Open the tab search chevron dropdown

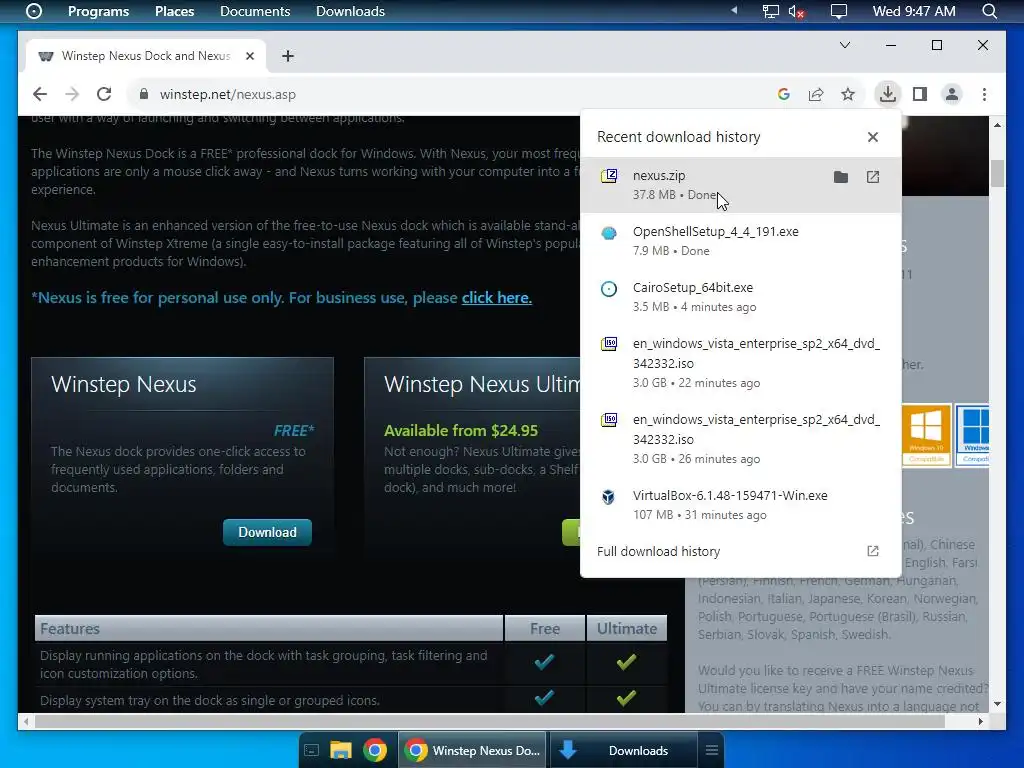point(844,45)
